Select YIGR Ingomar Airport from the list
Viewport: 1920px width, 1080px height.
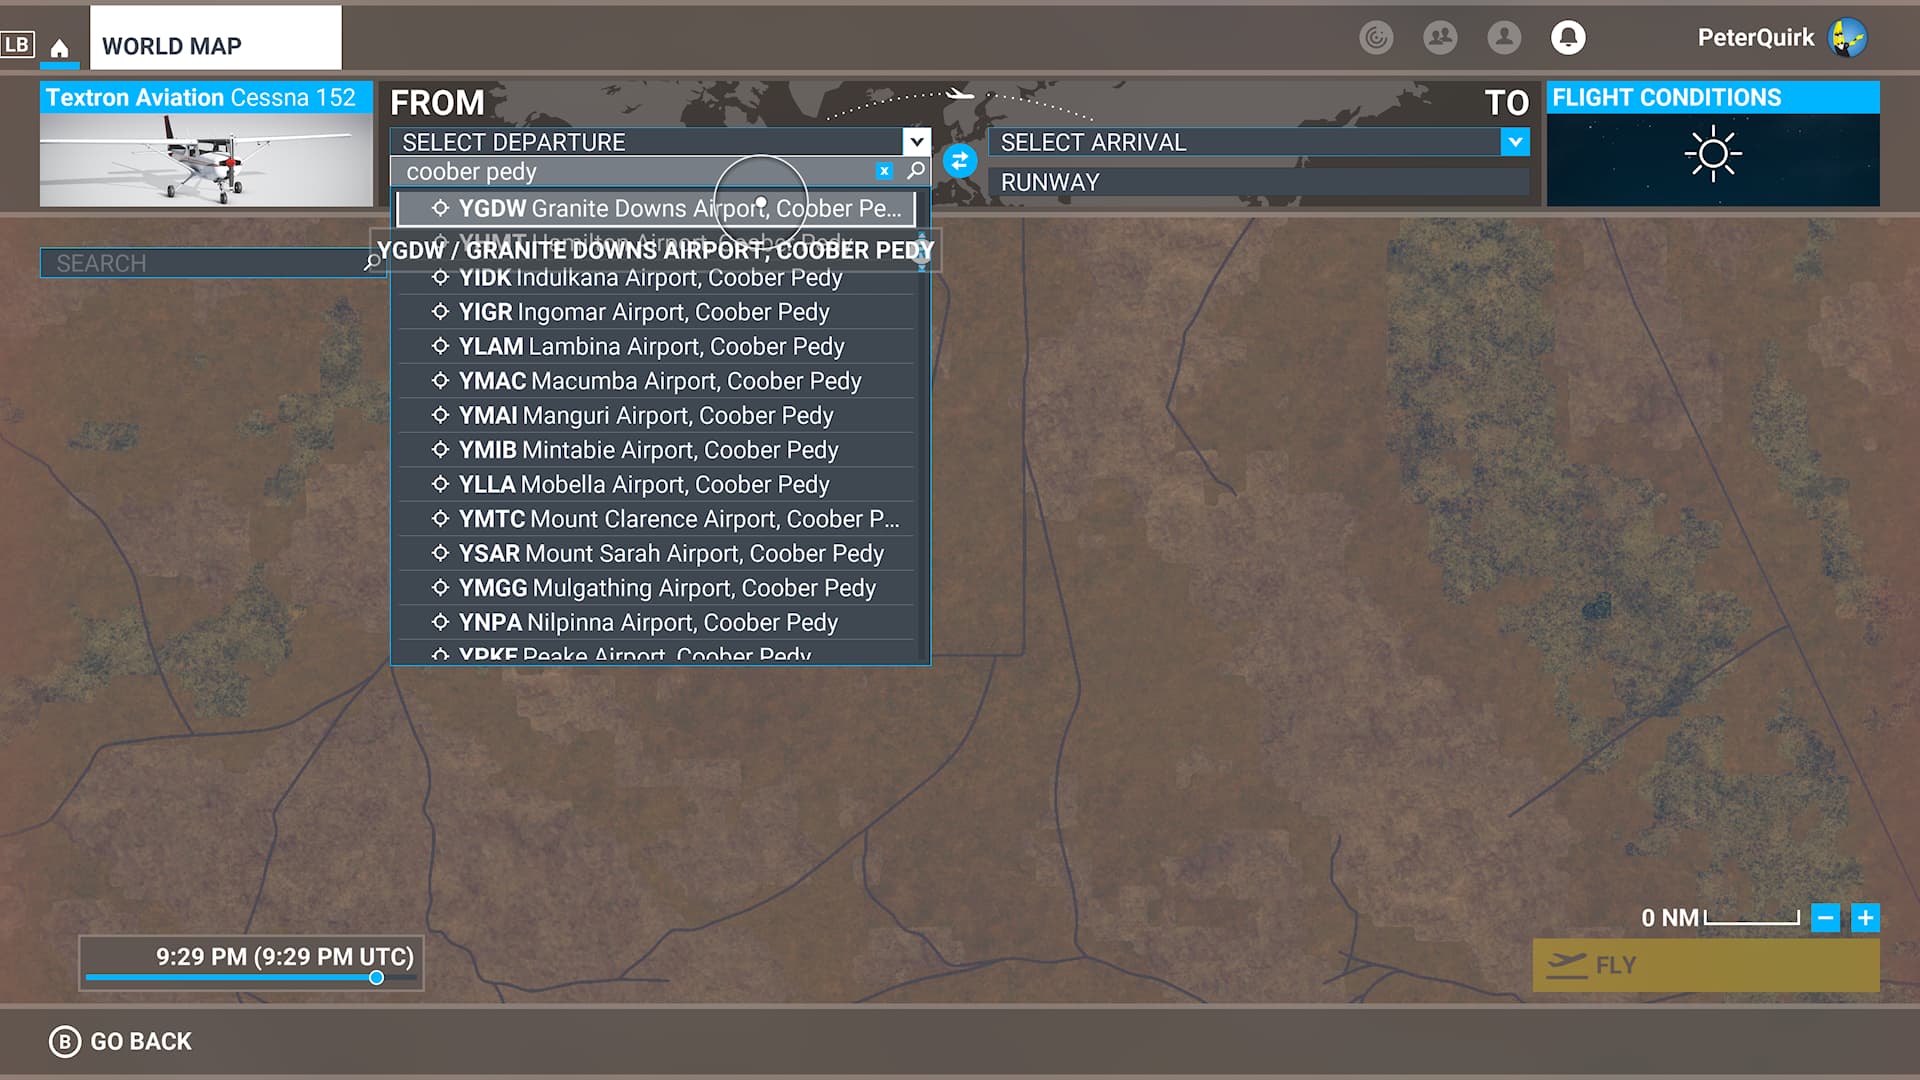(x=644, y=312)
